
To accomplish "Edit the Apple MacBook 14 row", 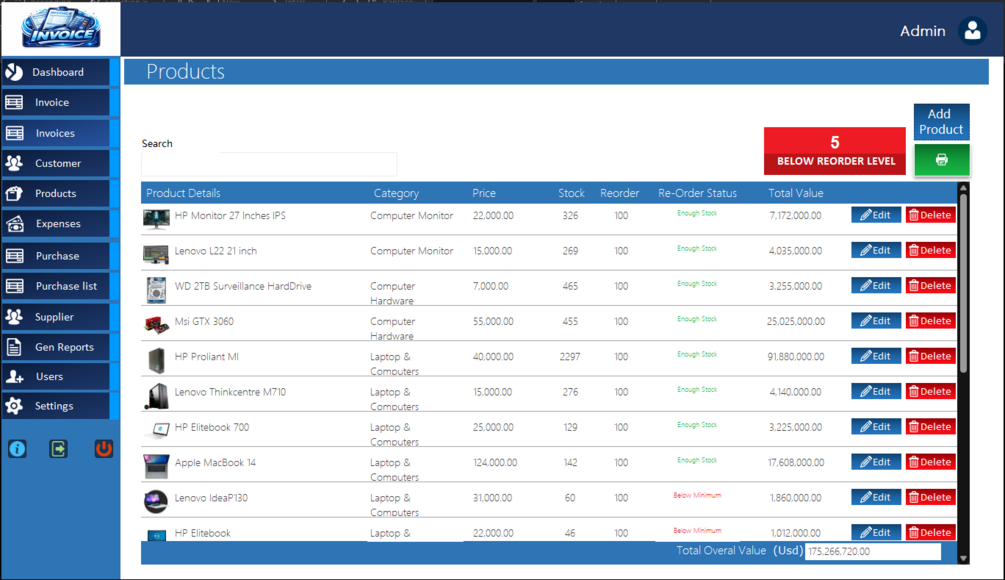I will pyautogui.click(x=876, y=461).
